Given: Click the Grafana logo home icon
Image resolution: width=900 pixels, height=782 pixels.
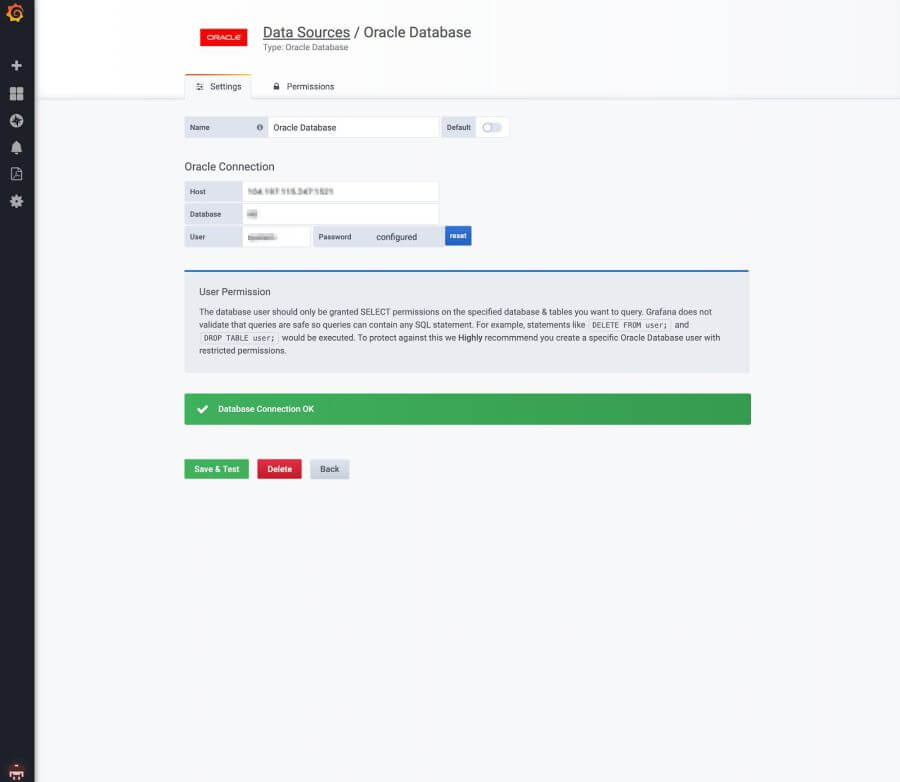Looking at the screenshot, I should (15, 13).
